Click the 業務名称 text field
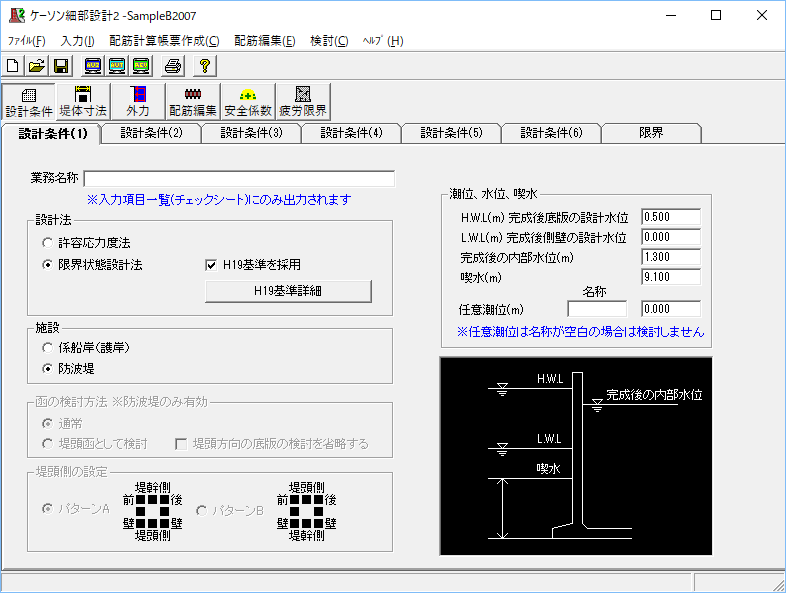Image resolution: width=786 pixels, height=593 pixels. pyautogui.click(x=240, y=178)
